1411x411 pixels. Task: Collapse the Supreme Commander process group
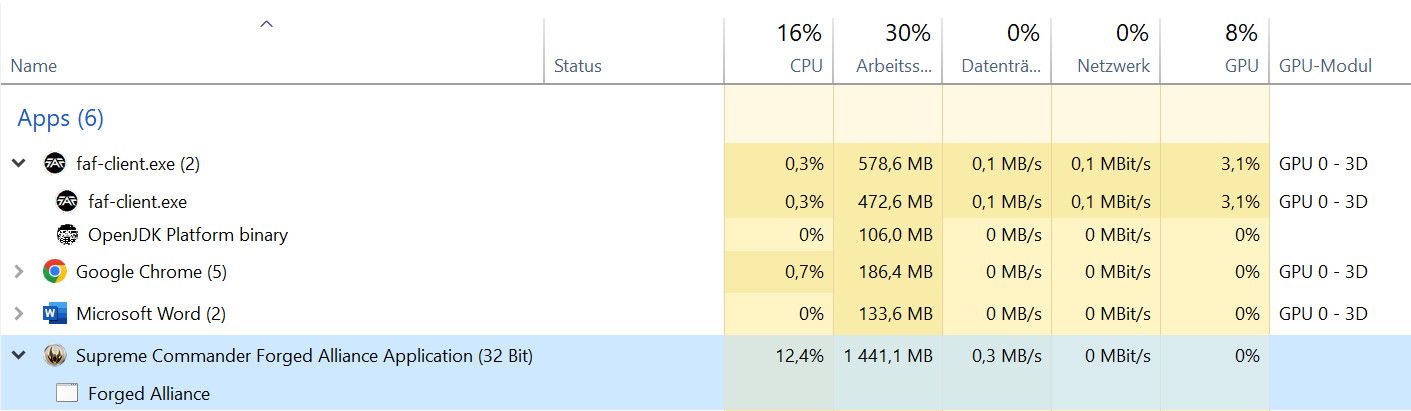coord(18,355)
